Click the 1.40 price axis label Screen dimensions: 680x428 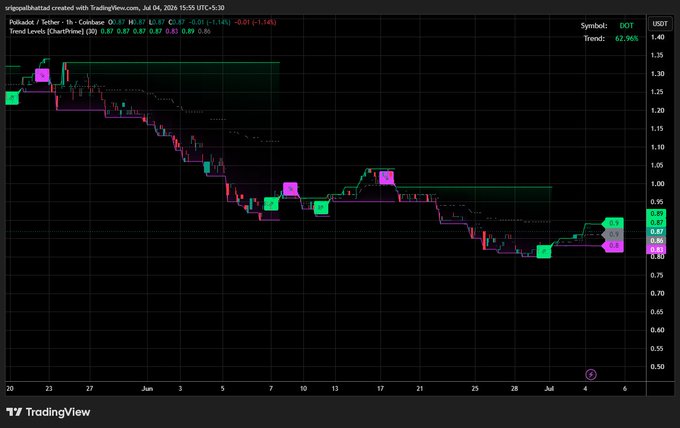pyautogui.click(x=657, y=37)
